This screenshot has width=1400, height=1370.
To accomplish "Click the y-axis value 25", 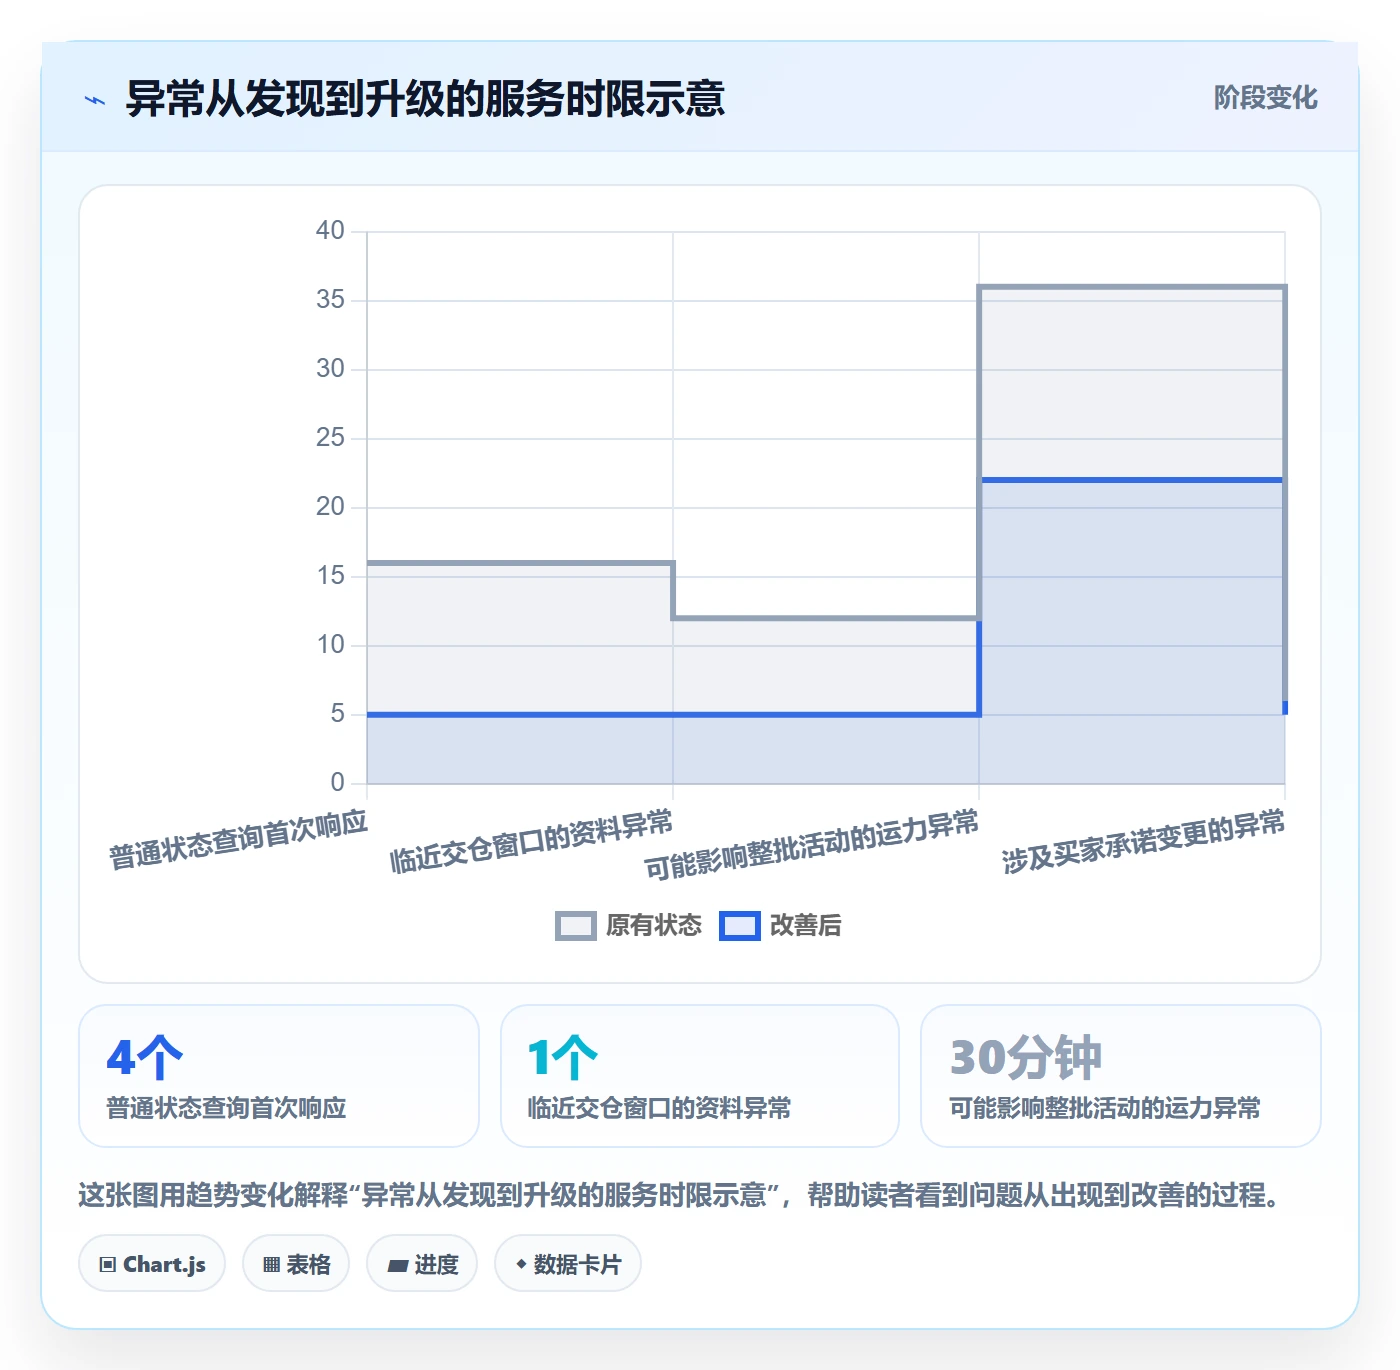I will (x=330, y=438).
